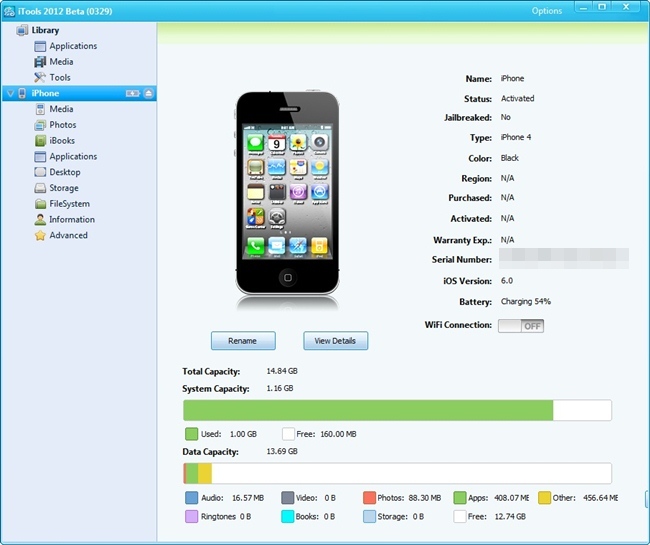Click the Rename button
Viewport: 650px width, 545px height.
[x=243, y=341]
